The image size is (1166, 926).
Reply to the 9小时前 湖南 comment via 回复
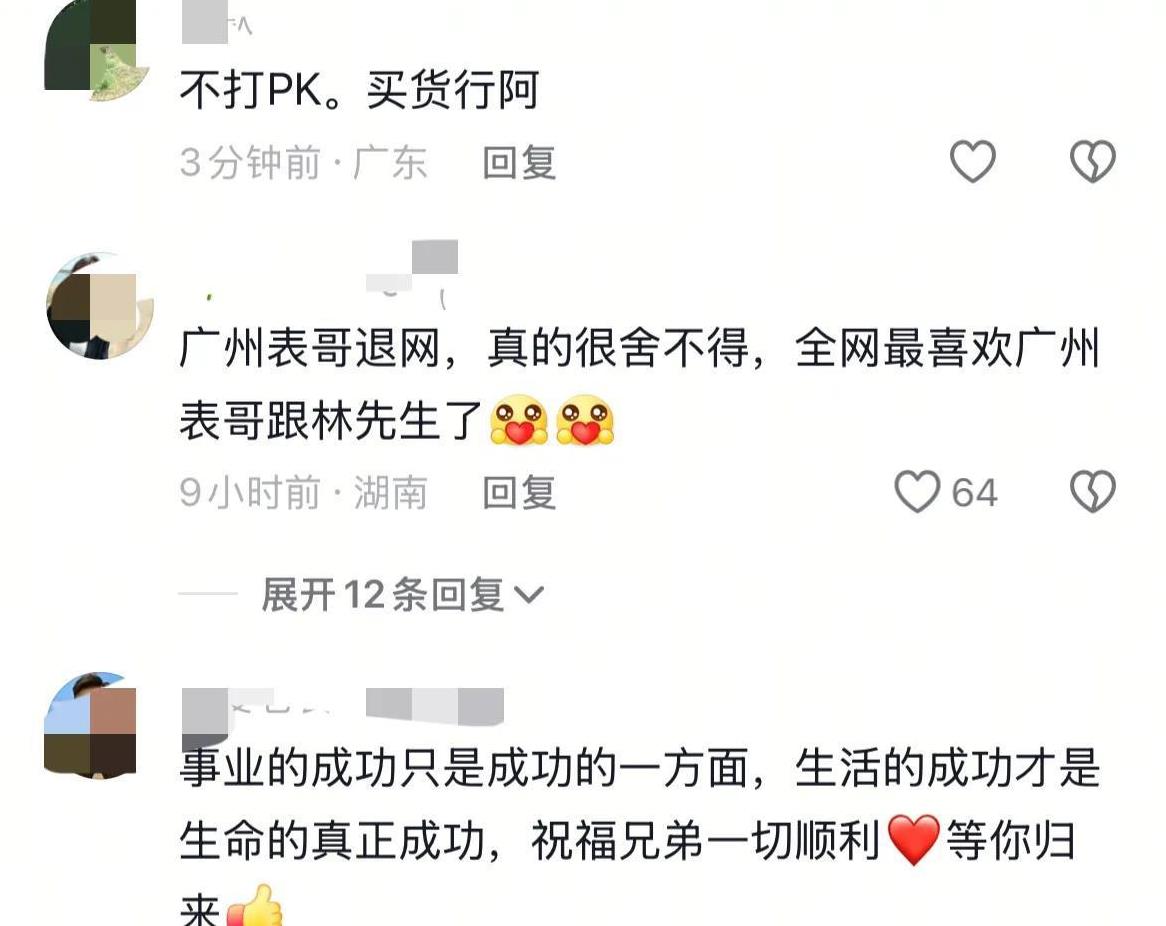[x=519, y=492]
